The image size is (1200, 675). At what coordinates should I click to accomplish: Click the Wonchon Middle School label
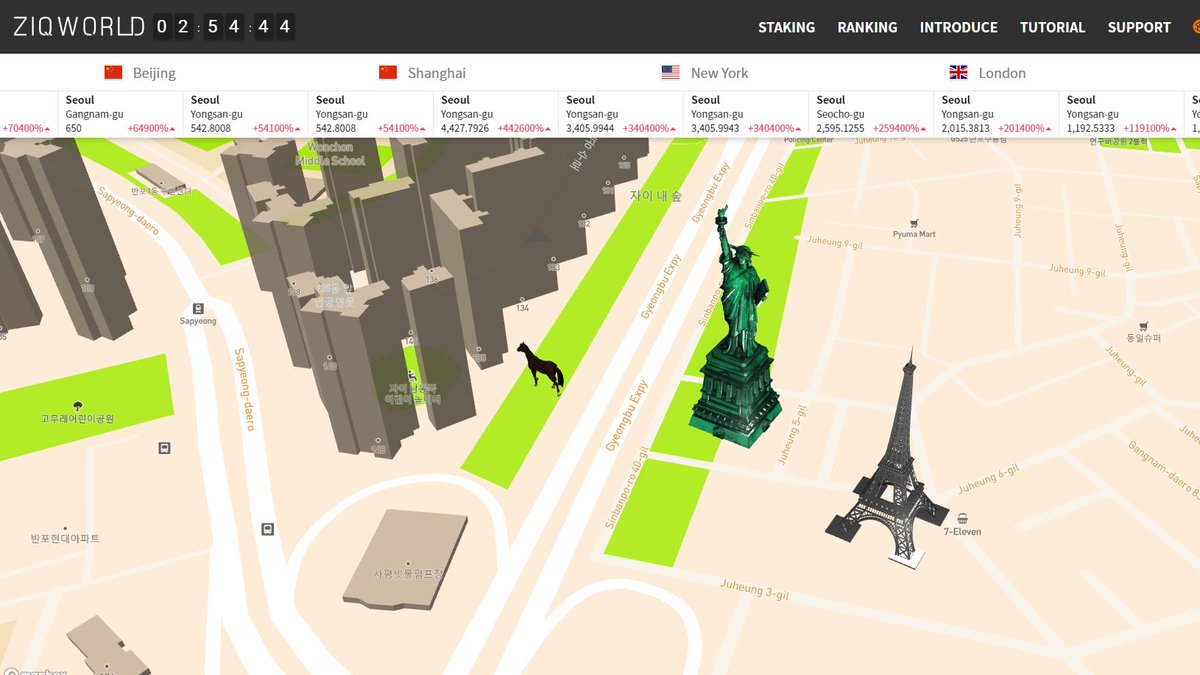tap(330, 154)
